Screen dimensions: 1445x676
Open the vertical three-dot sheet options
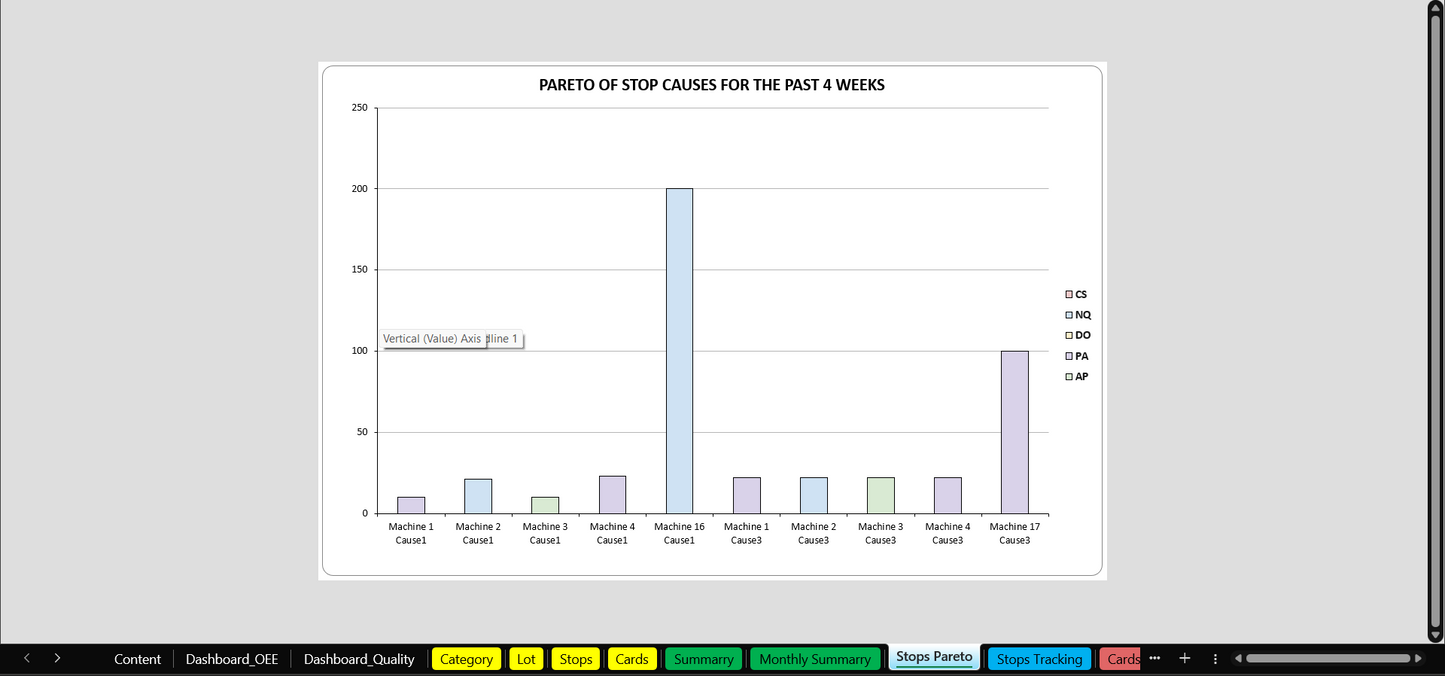(1215, 658)
